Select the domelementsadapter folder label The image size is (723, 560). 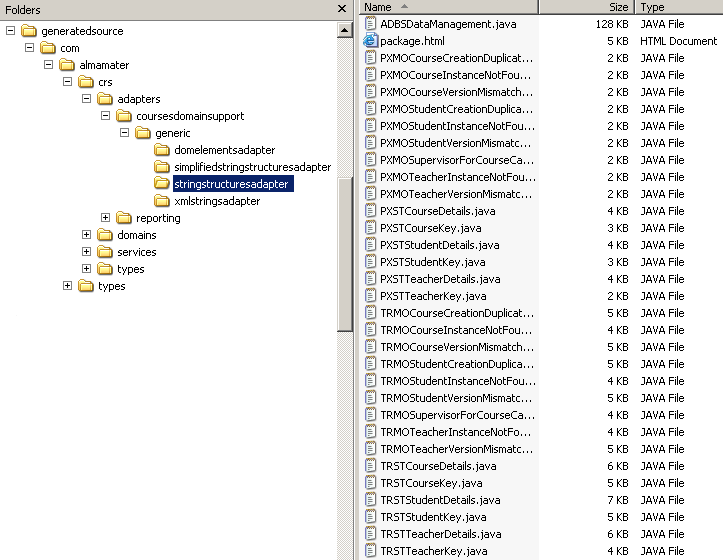pyautogui.click(x=225, y=150)
